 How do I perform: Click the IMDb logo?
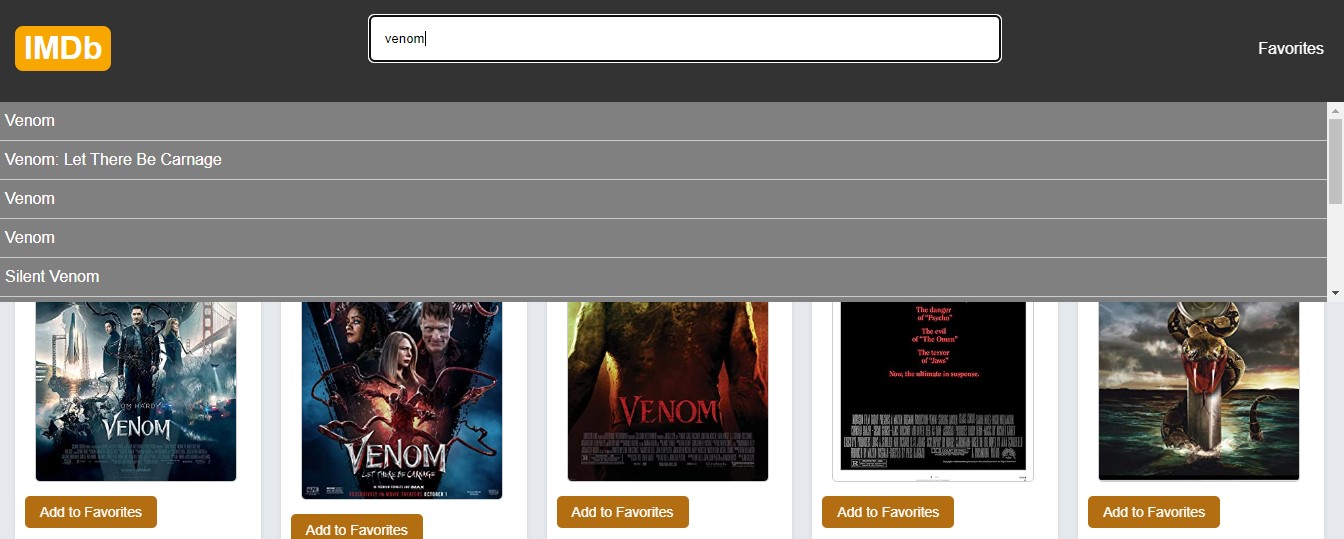63,48
